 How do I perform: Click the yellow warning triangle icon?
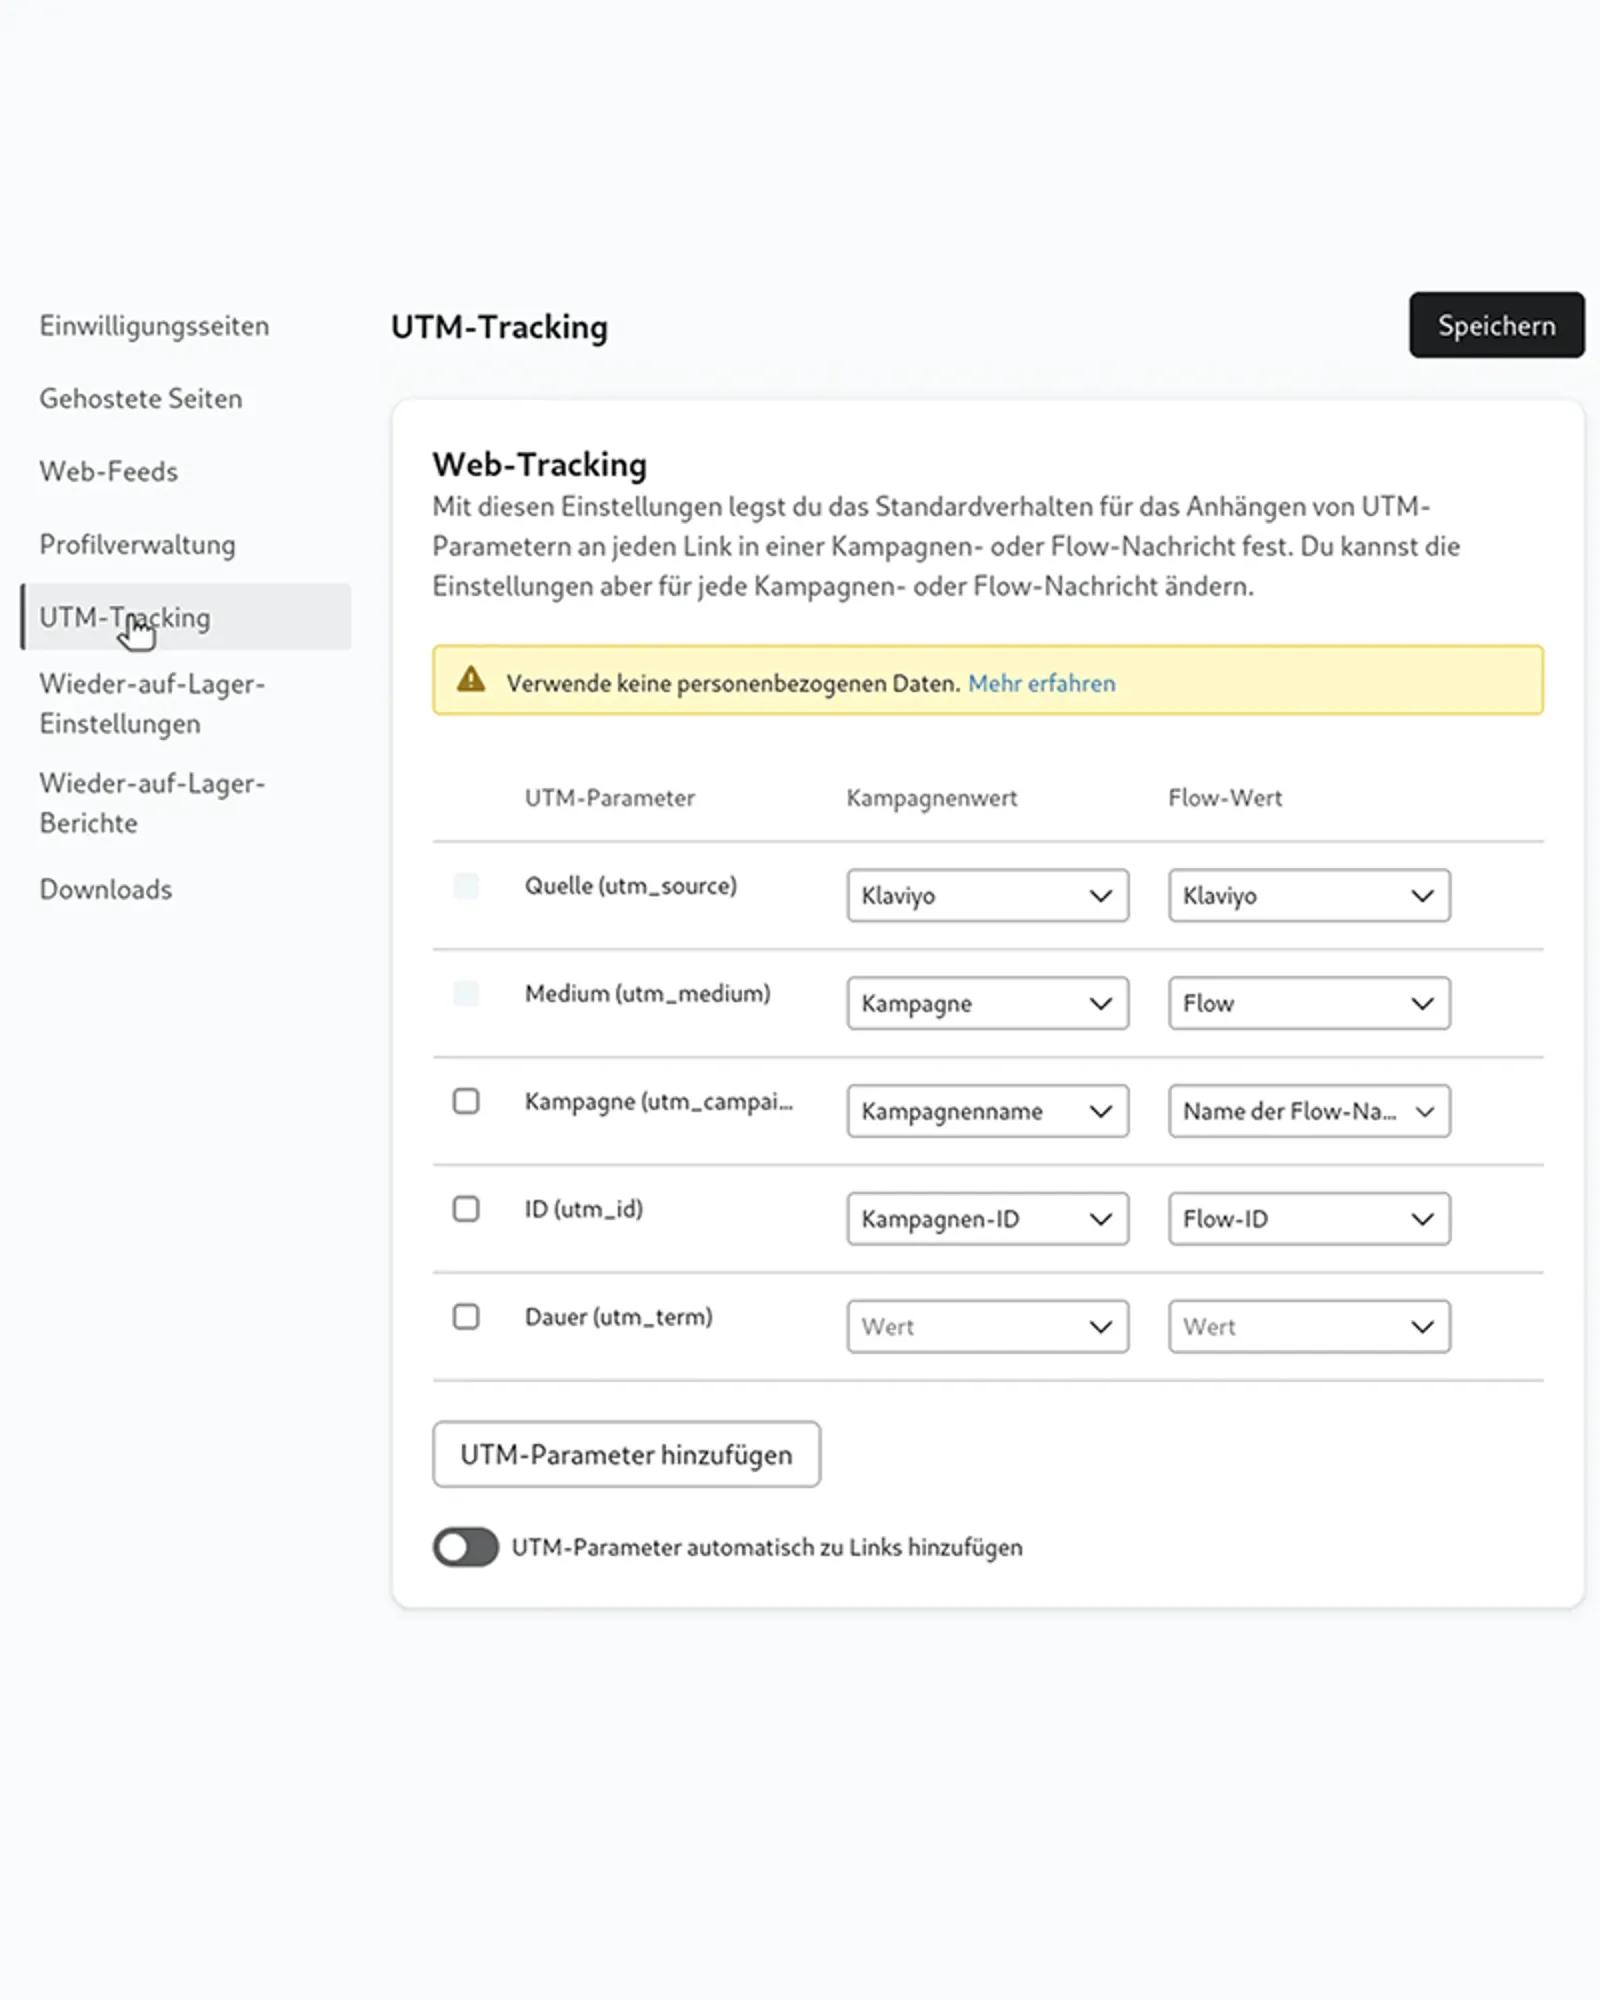(x=470, y=682)
